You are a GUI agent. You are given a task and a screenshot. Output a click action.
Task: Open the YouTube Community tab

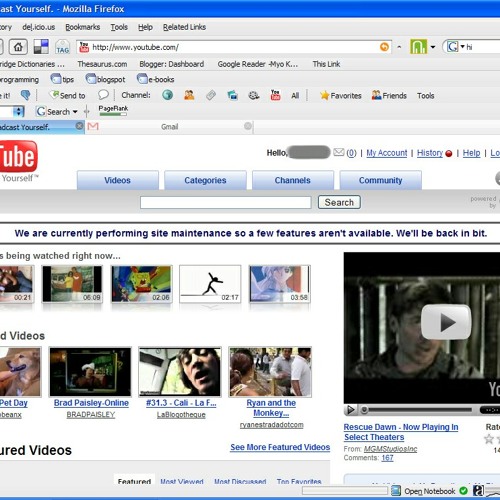[381, 180]
